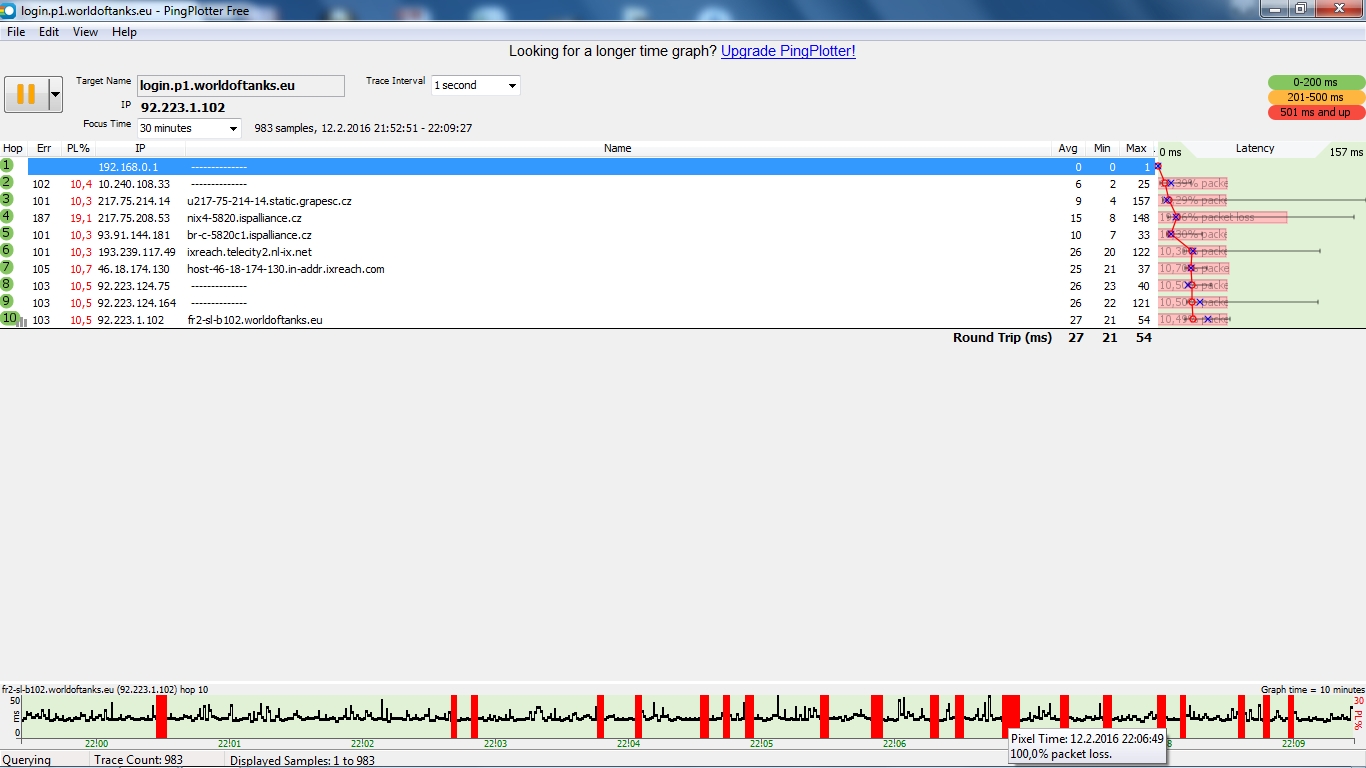Select the hop 1 green circle icon

(x=7, y=165)
